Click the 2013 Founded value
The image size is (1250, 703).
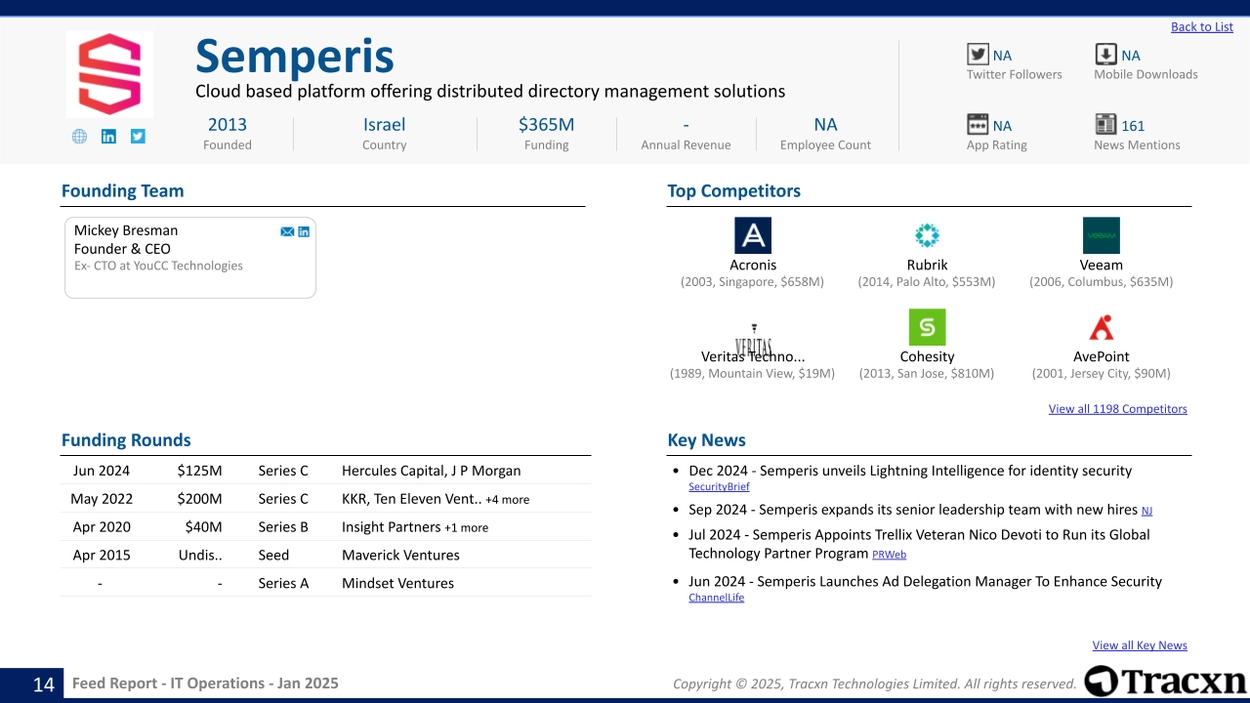[227, 124]
